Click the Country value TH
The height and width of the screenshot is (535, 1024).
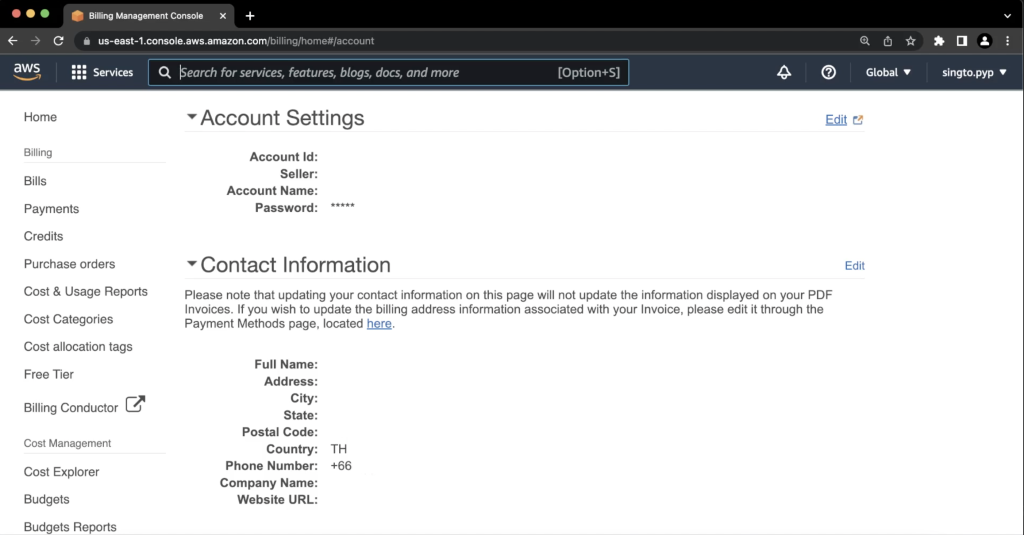click(x=339, y=449)
